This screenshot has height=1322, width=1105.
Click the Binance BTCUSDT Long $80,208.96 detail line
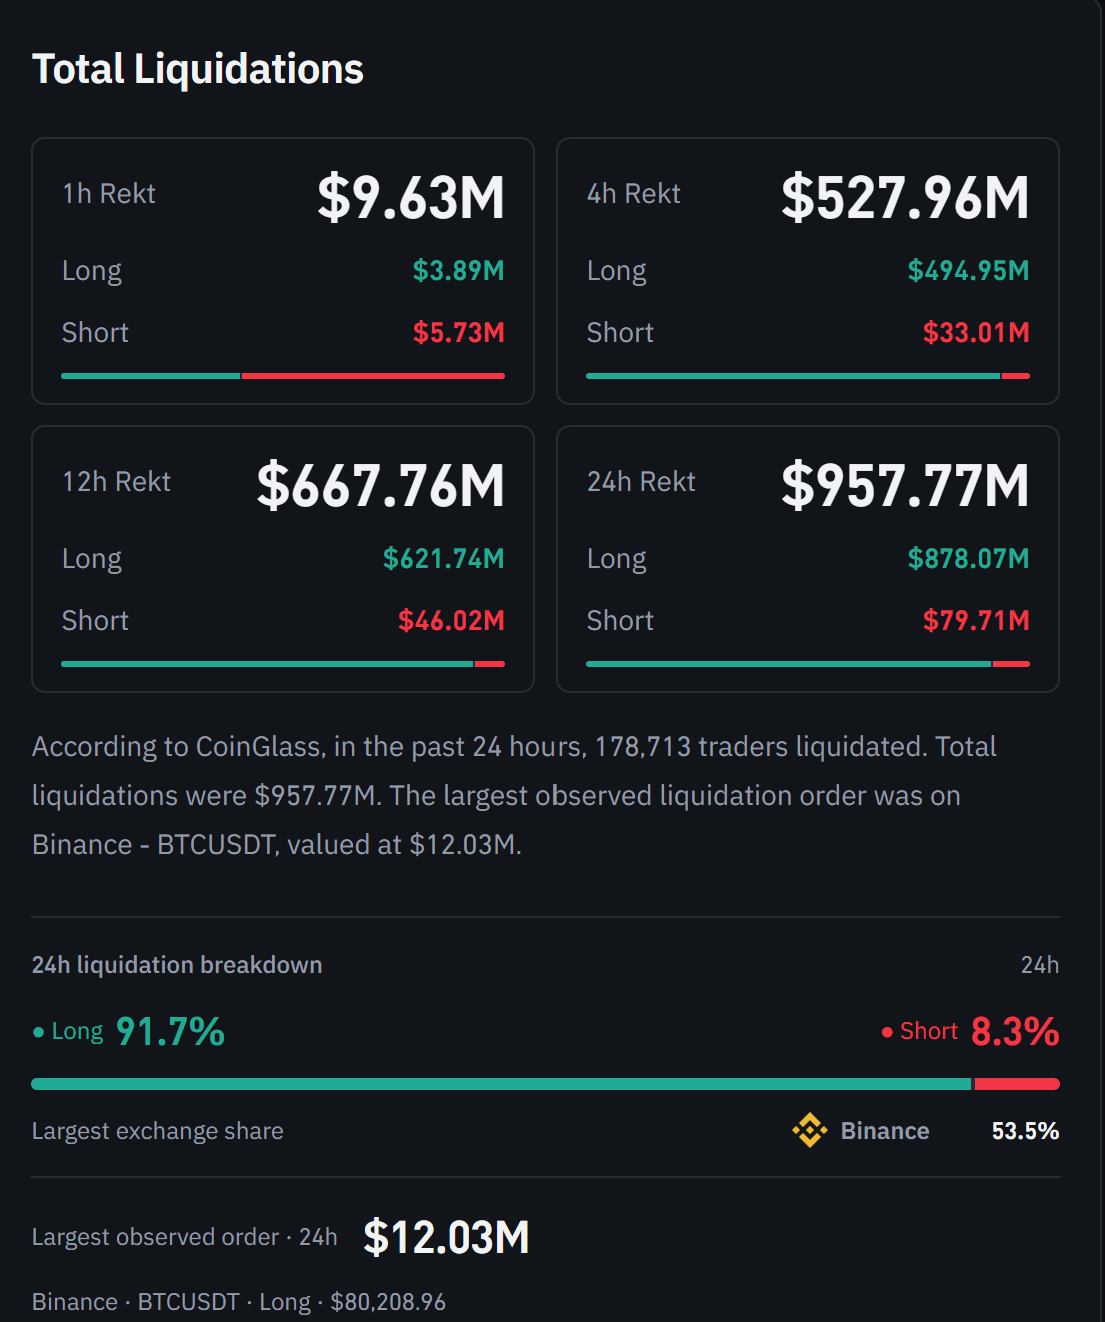pos(239,1302)
